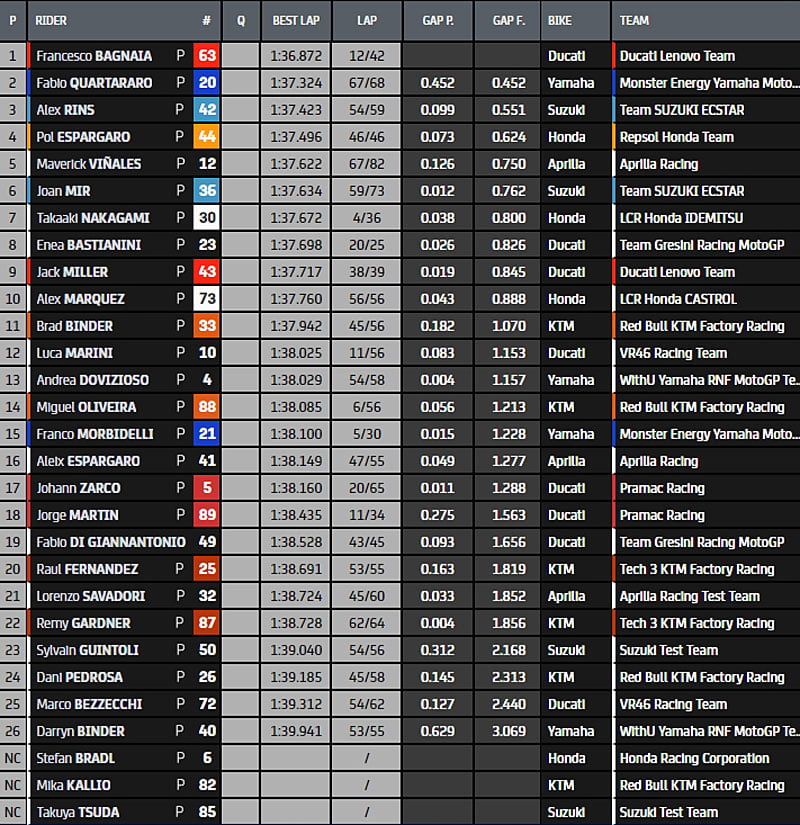The image size is (800, 825).
Task: Click the RIDER column header
Action: point(51,20)
